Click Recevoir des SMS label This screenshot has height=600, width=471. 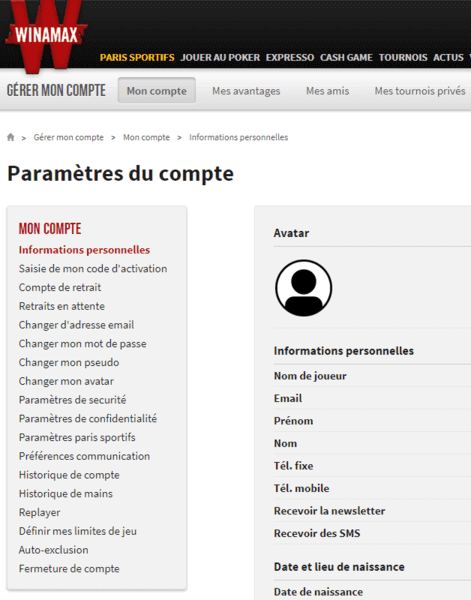(317, 533)
